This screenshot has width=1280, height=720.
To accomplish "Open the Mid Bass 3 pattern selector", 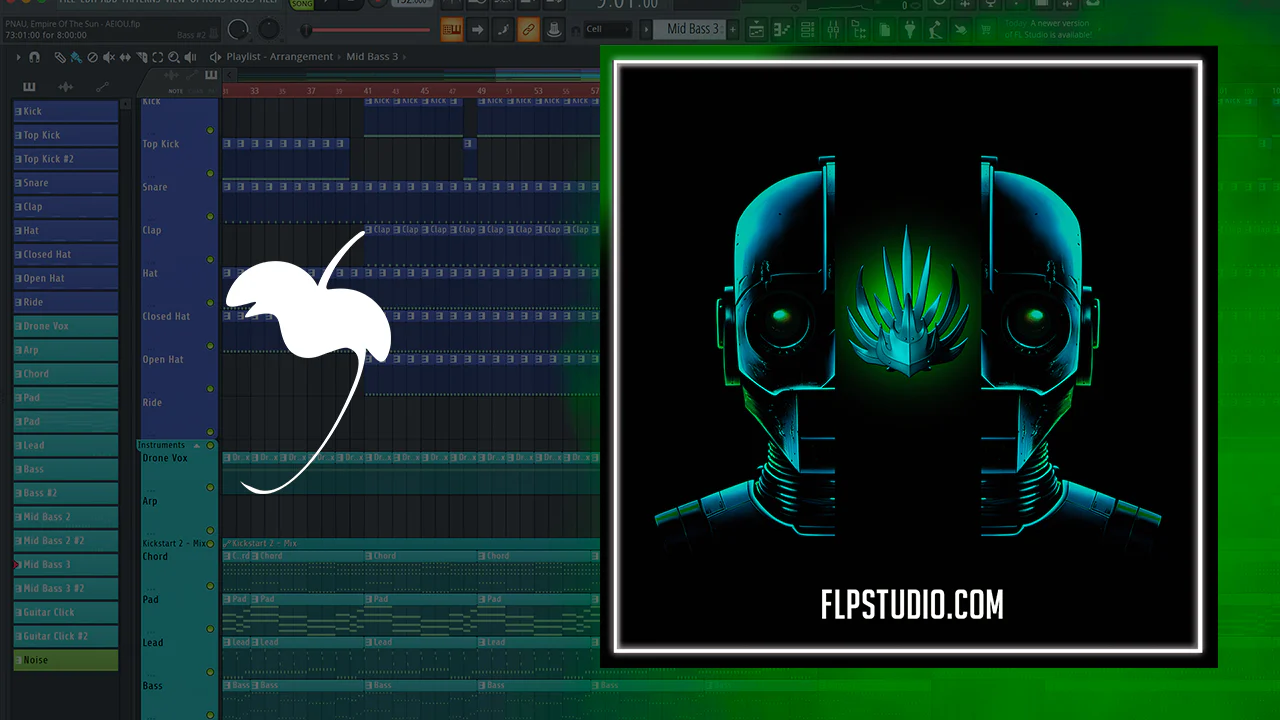I will (x=690, y=30).
